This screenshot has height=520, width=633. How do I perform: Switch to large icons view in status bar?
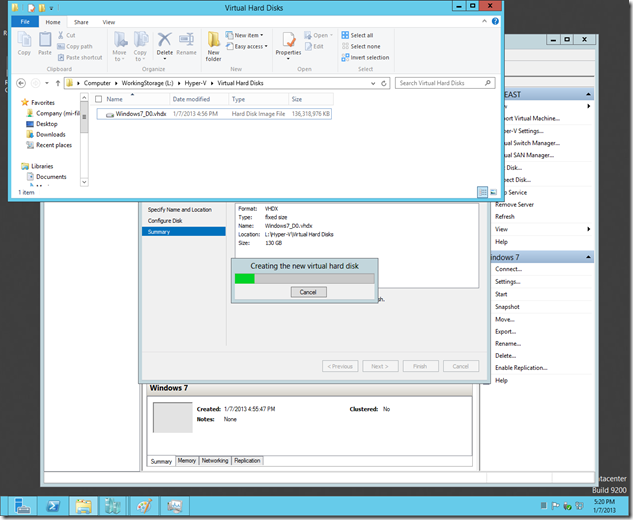(493, 193)
